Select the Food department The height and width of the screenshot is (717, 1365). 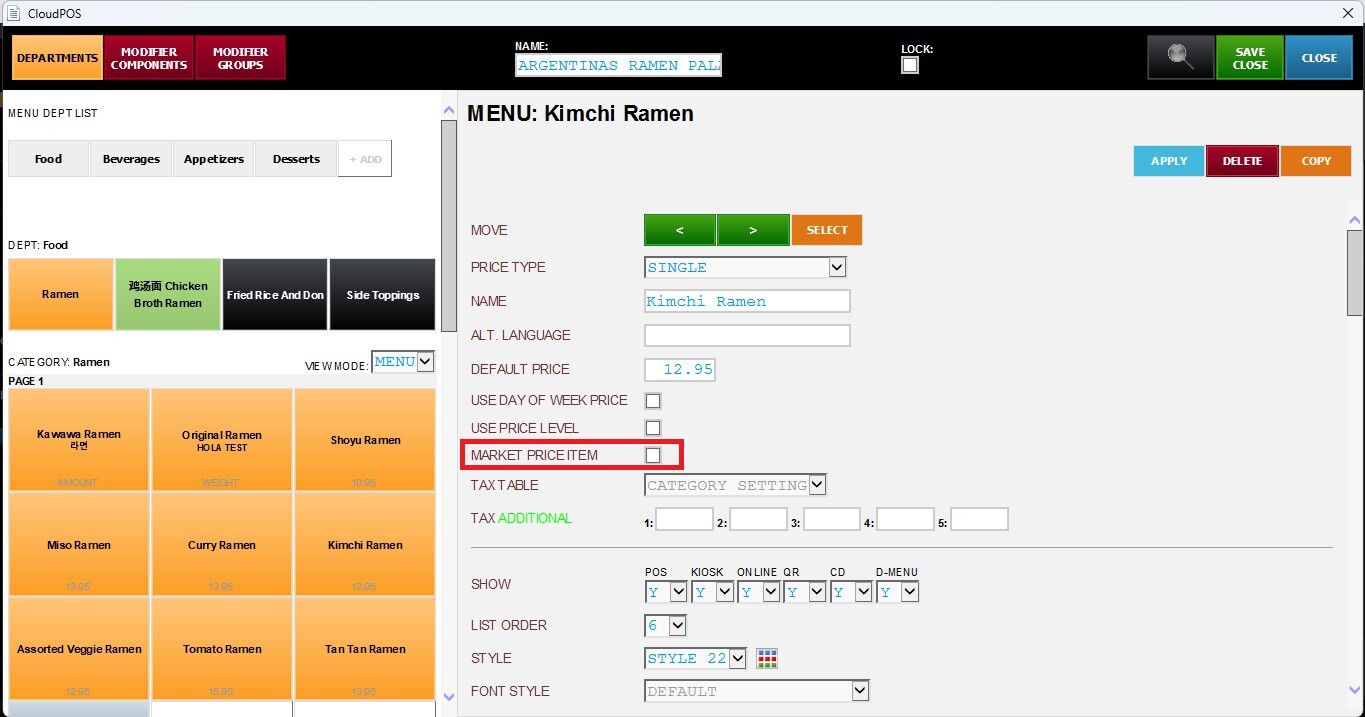point(48,159)
